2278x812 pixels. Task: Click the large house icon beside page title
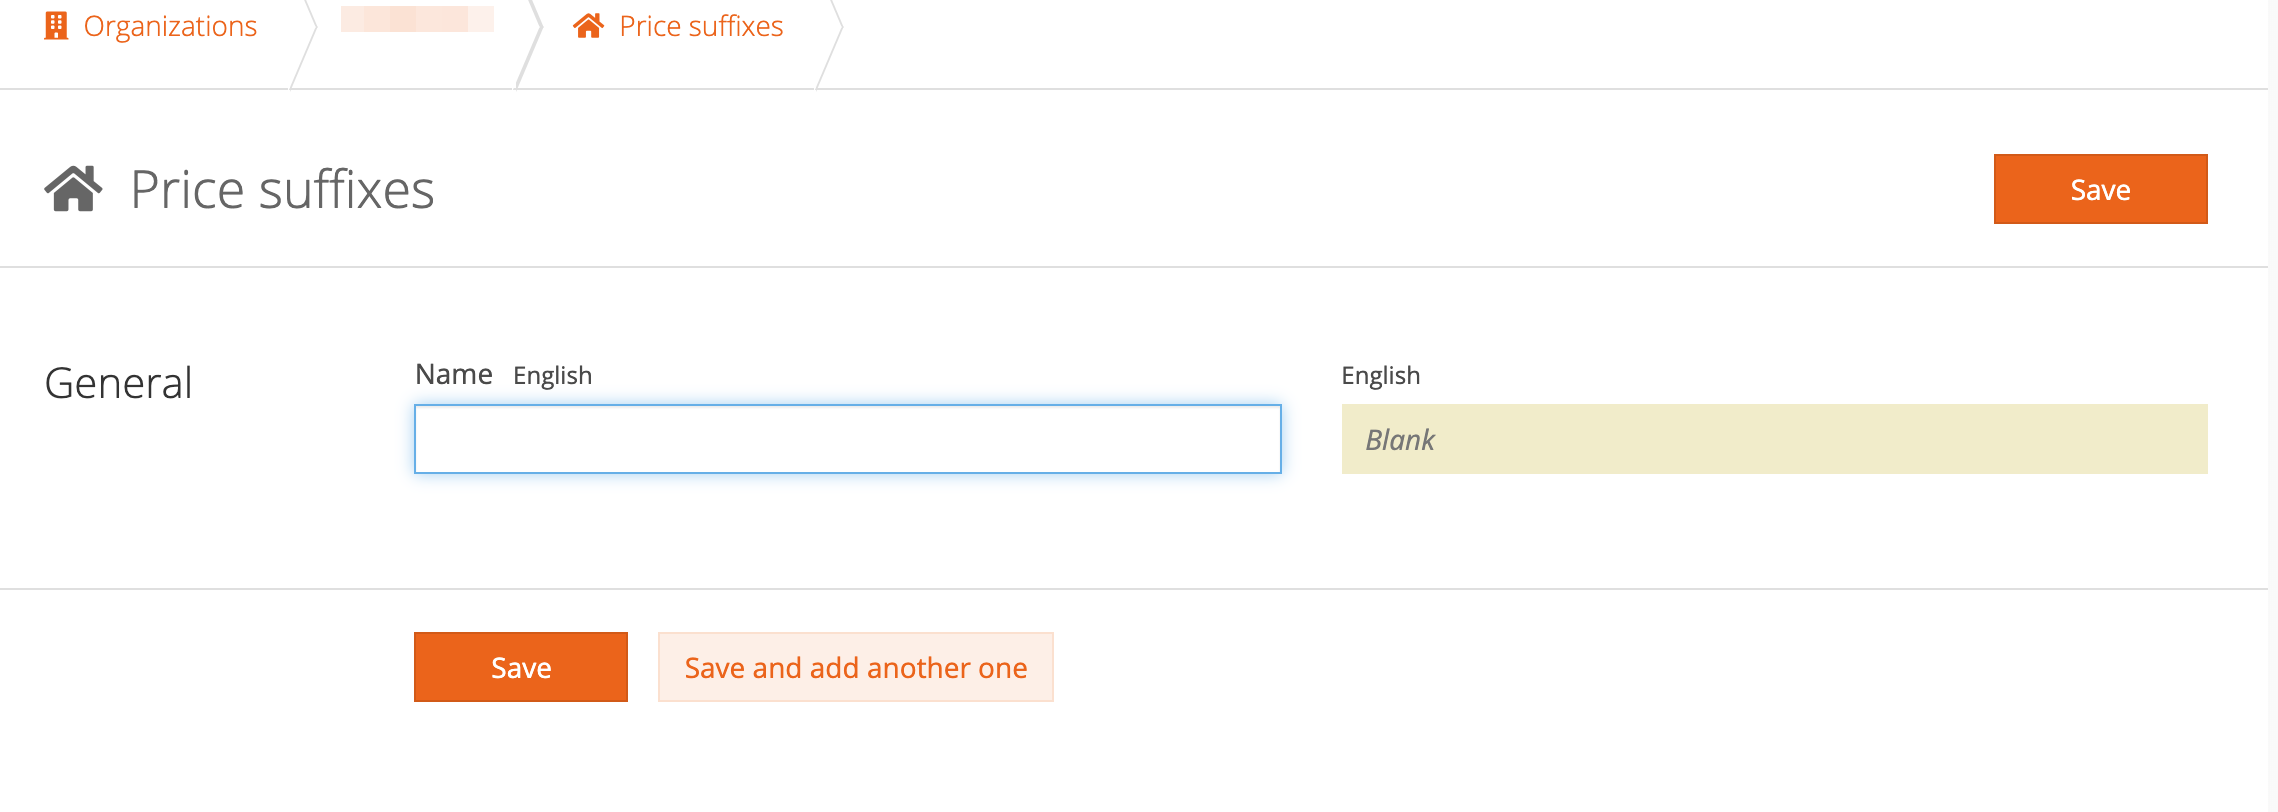coord(73,189)
